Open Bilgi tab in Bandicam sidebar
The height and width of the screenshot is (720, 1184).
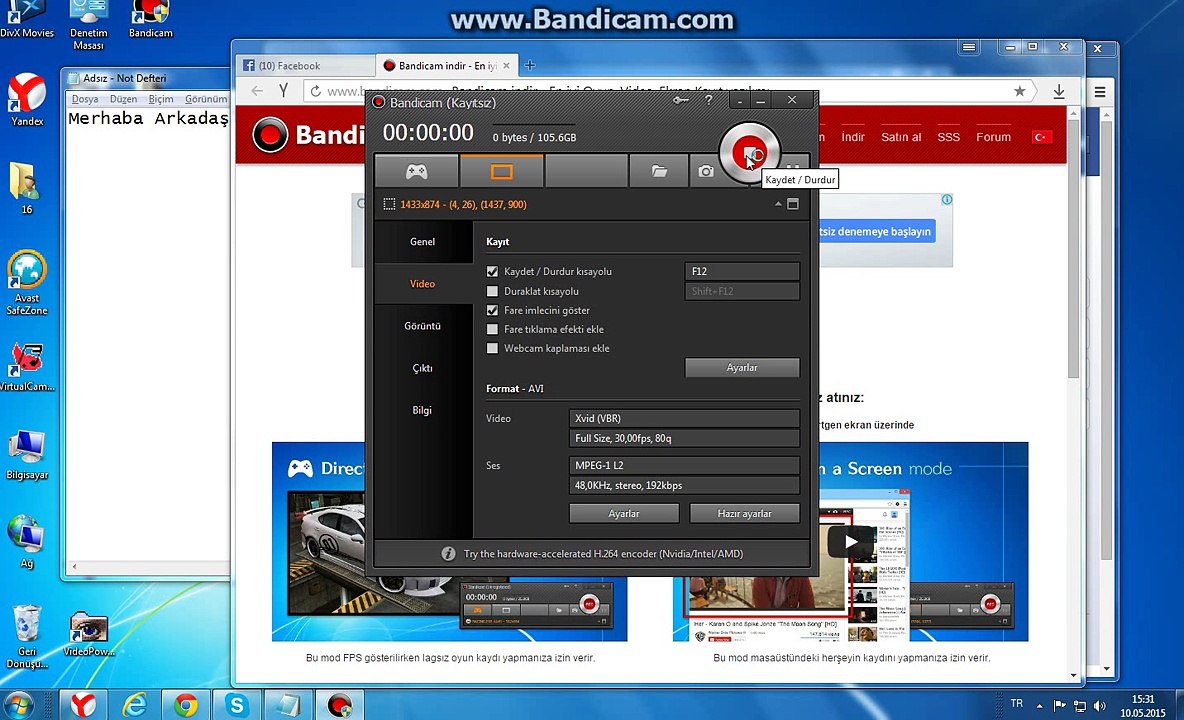coord(422,411)
